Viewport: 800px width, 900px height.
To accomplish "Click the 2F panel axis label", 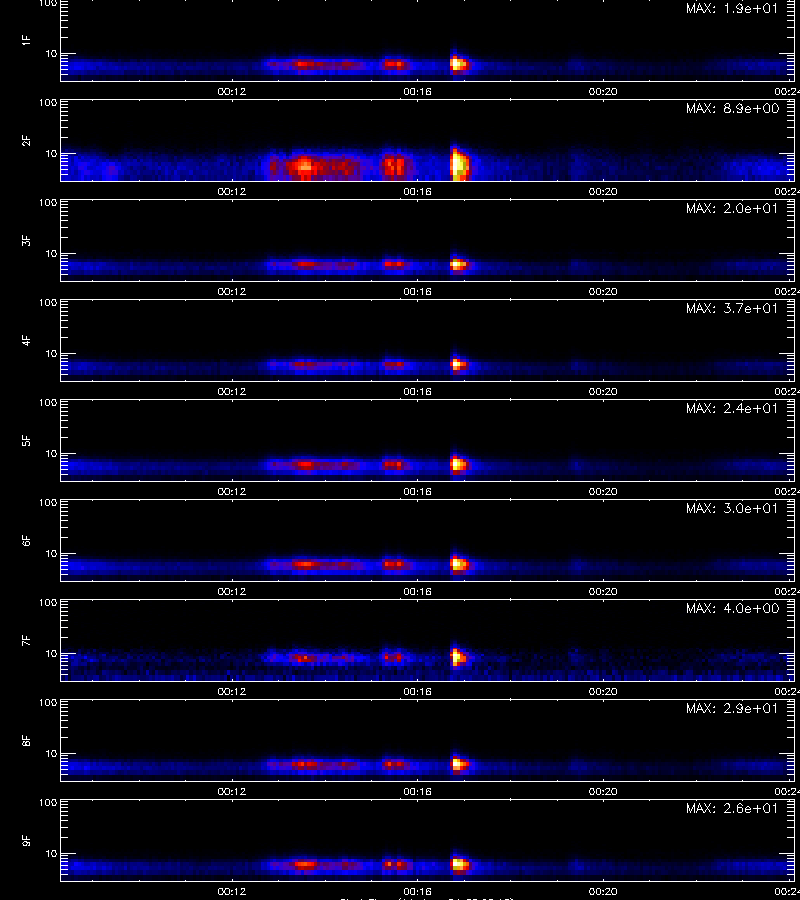I will point(26,140).
